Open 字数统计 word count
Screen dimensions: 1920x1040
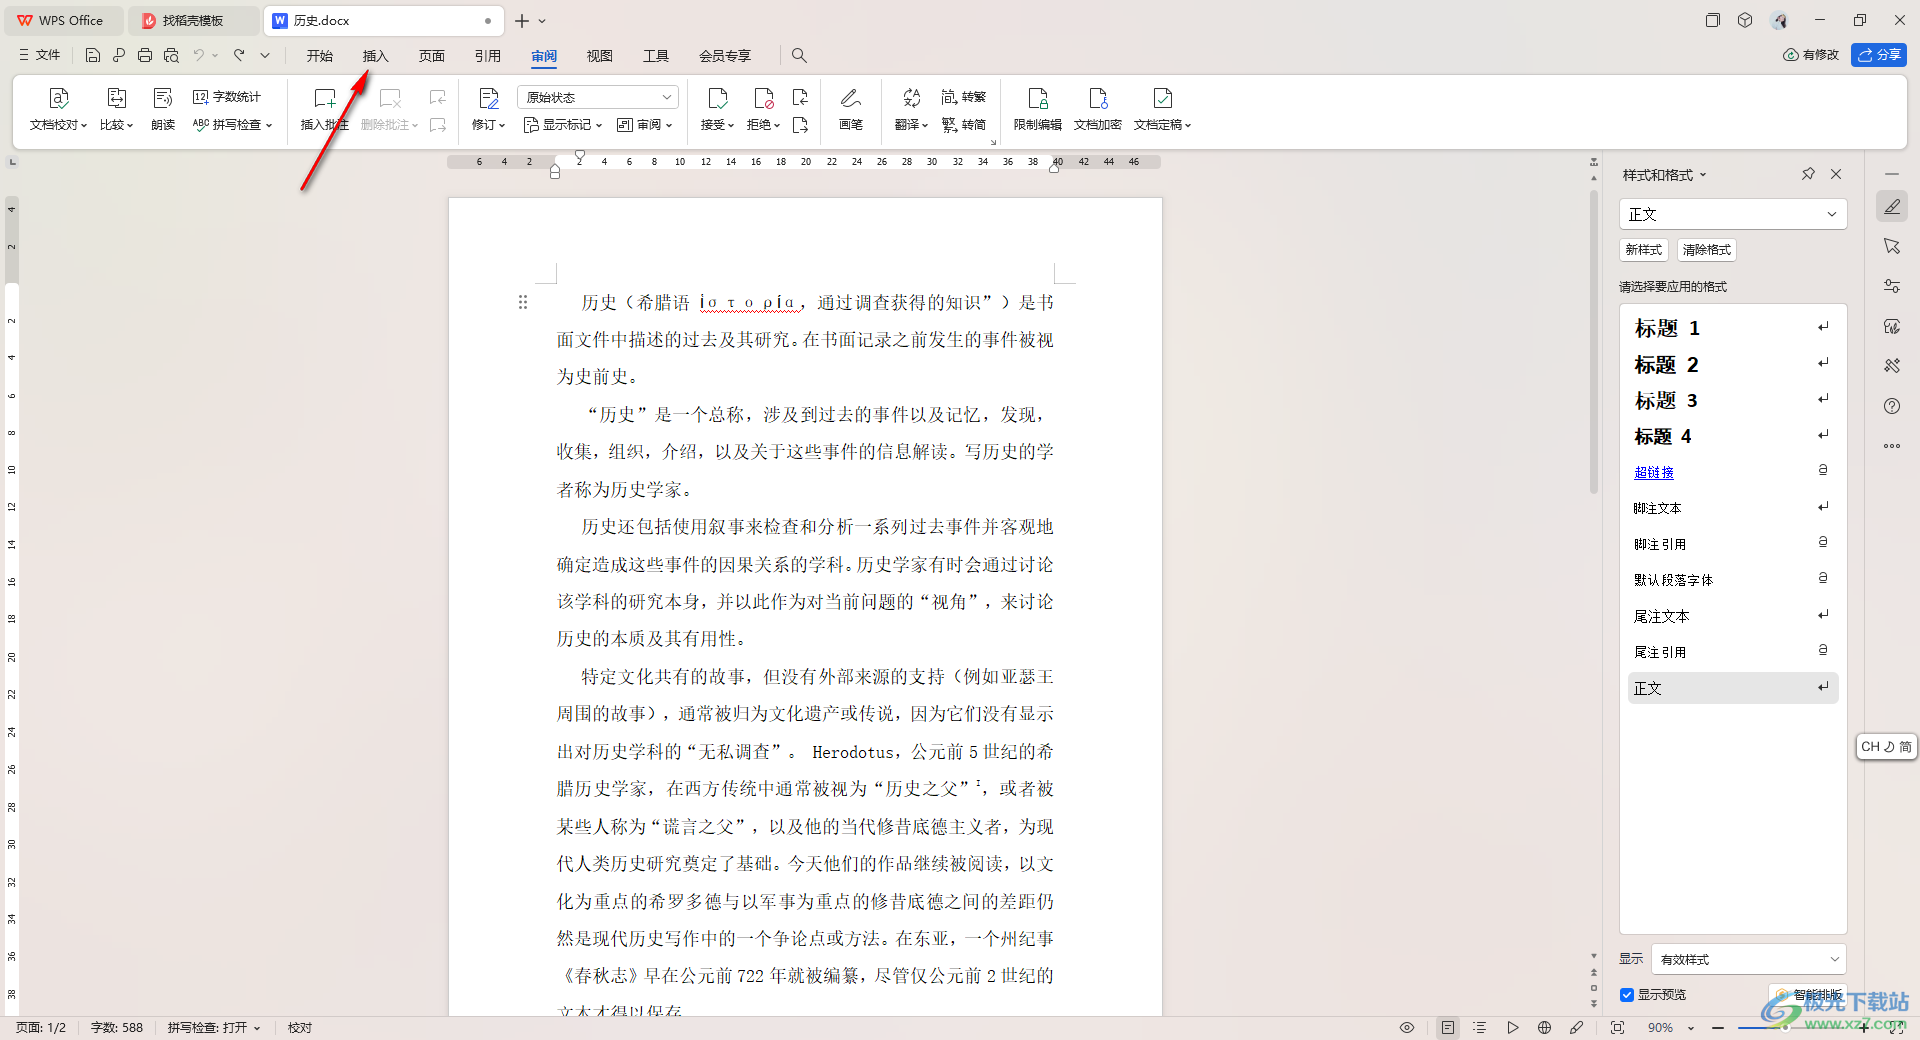[227, 97]
